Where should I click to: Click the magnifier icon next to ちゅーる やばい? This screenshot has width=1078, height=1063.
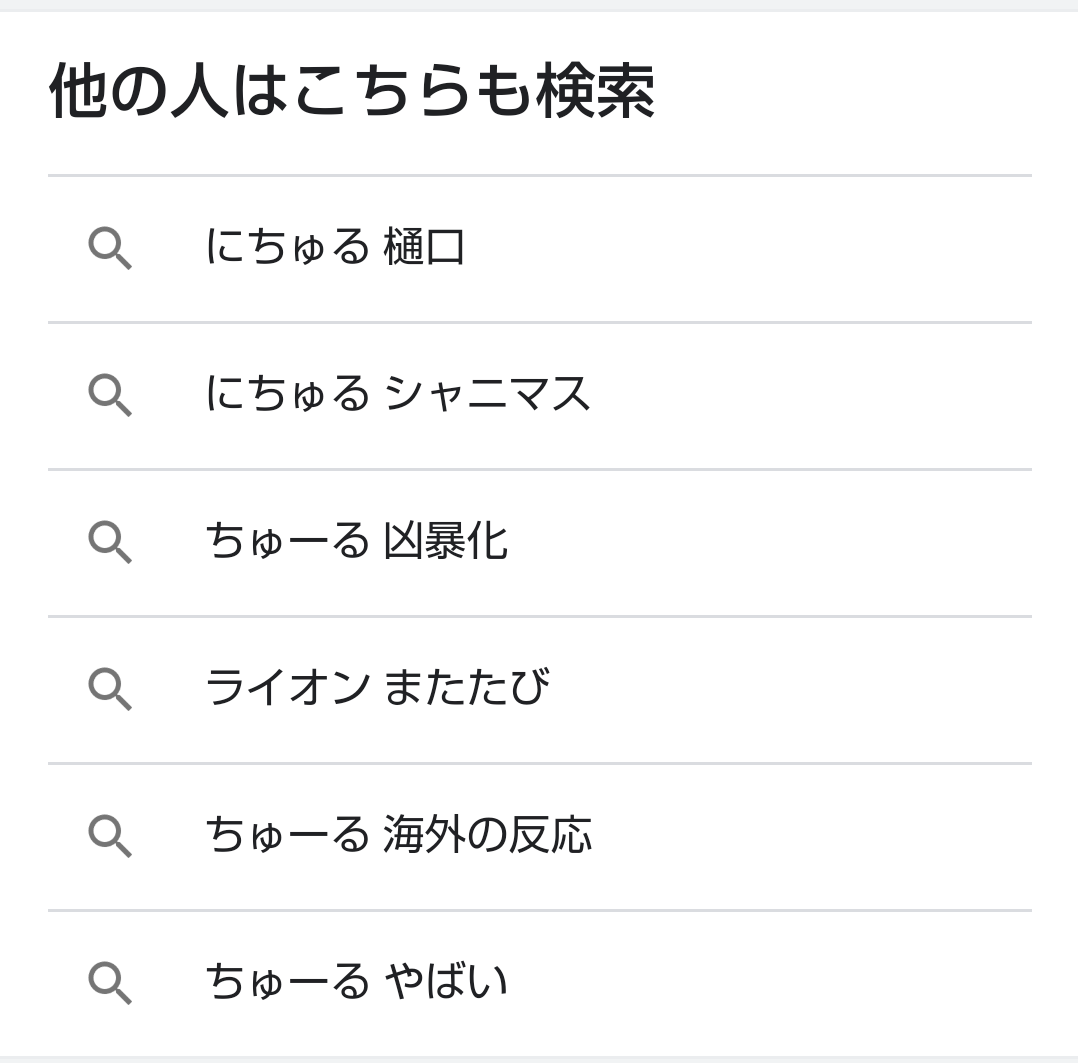(x=109, y=983)
